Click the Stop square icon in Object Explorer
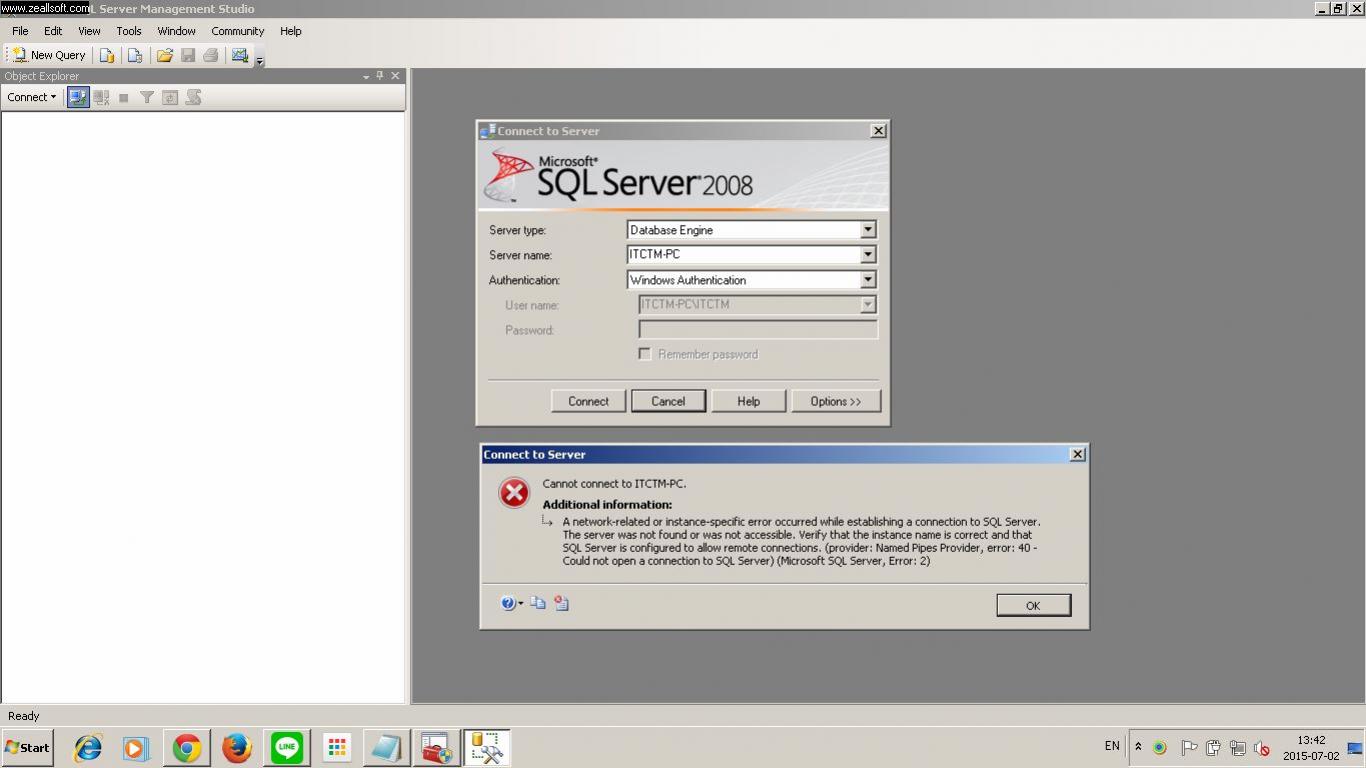 point(124,97)
